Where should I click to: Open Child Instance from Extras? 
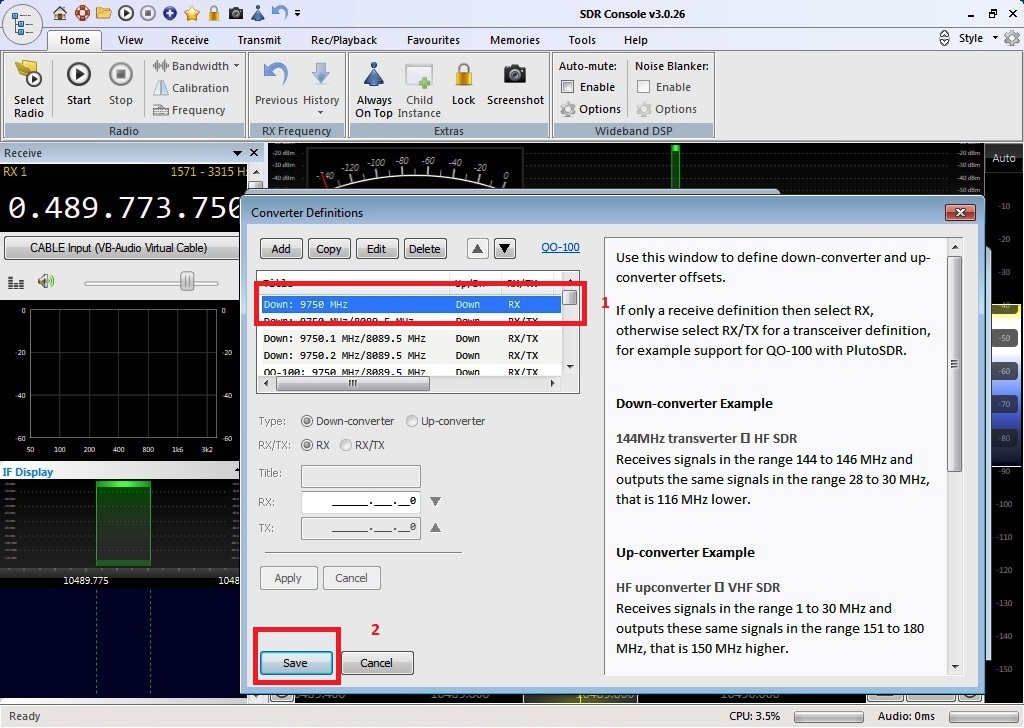pos(419,76)
